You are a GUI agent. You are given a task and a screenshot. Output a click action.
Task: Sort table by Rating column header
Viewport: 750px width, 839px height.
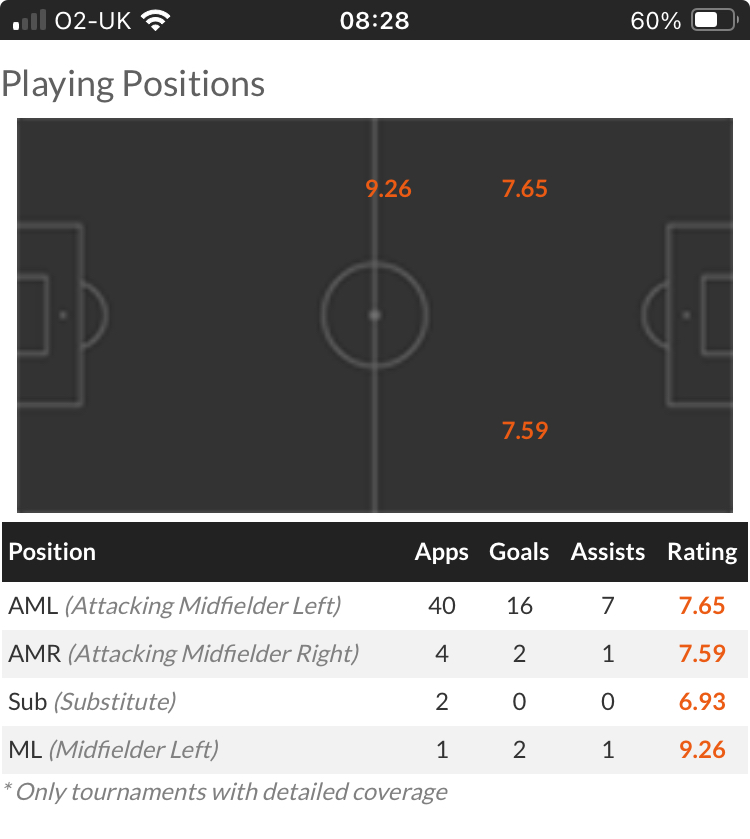(702, 552)
